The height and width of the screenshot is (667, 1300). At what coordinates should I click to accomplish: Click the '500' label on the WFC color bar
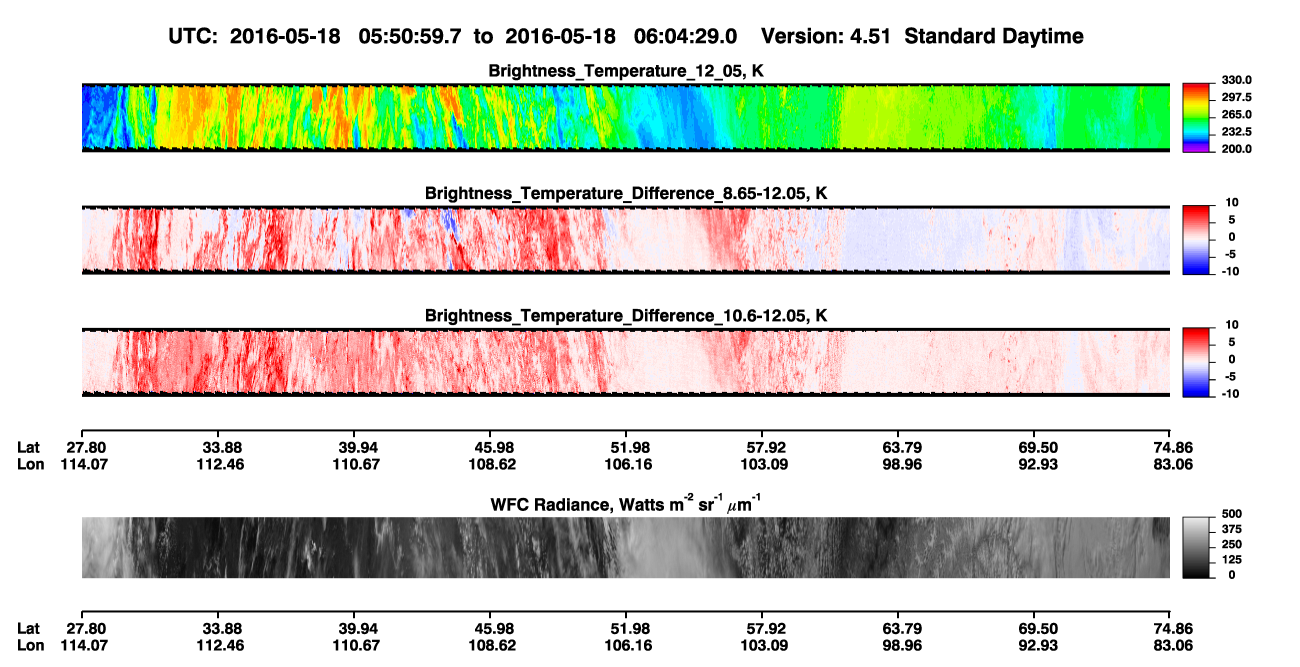coord(1232,513)
